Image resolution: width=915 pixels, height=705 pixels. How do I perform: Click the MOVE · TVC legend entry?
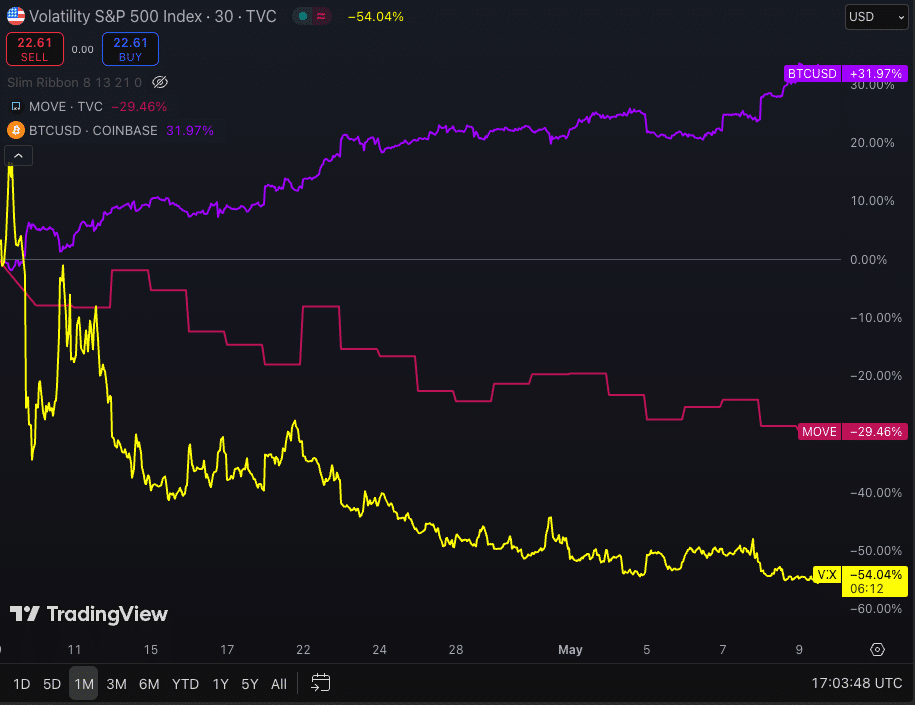pyautogui.click(x=66, y=106)
